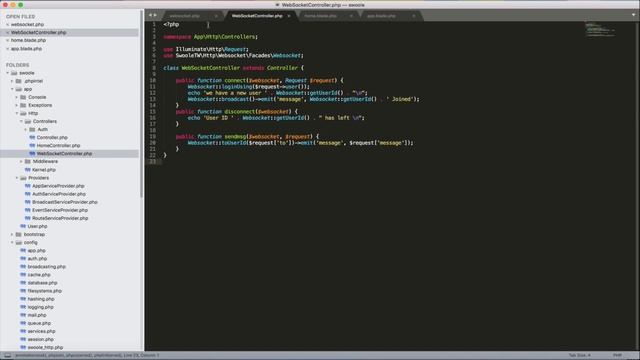
Task: Close home.blade.php in the Open Files list
Action: point(7,40)
